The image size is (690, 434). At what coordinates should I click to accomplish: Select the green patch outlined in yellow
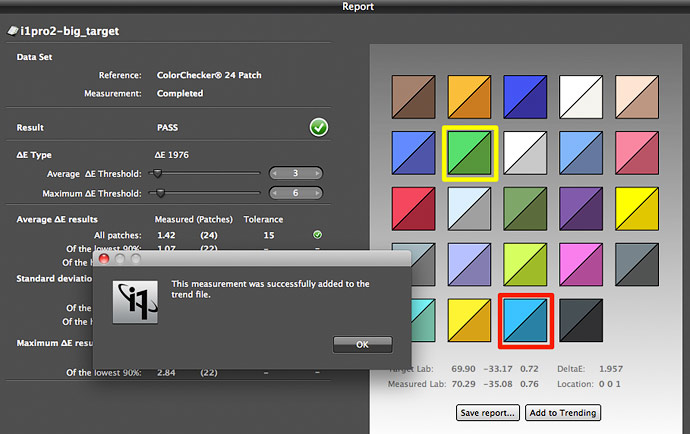469,153
